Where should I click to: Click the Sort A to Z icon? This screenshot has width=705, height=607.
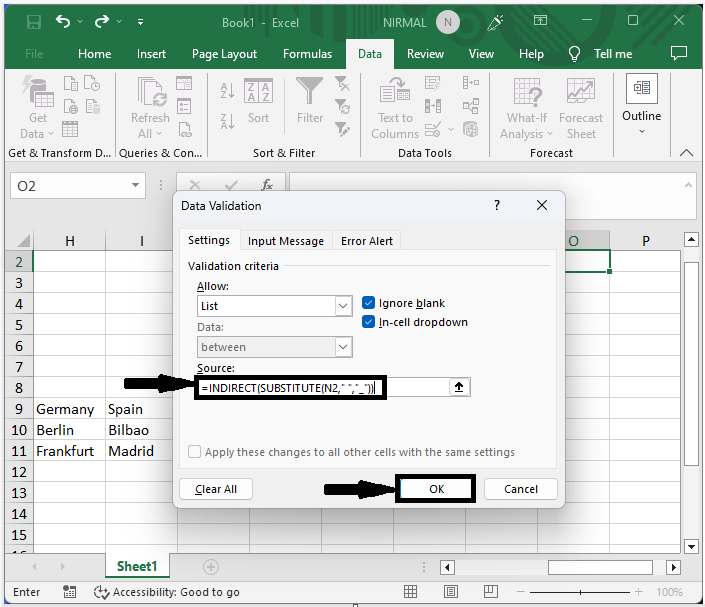tap(228, 92)
